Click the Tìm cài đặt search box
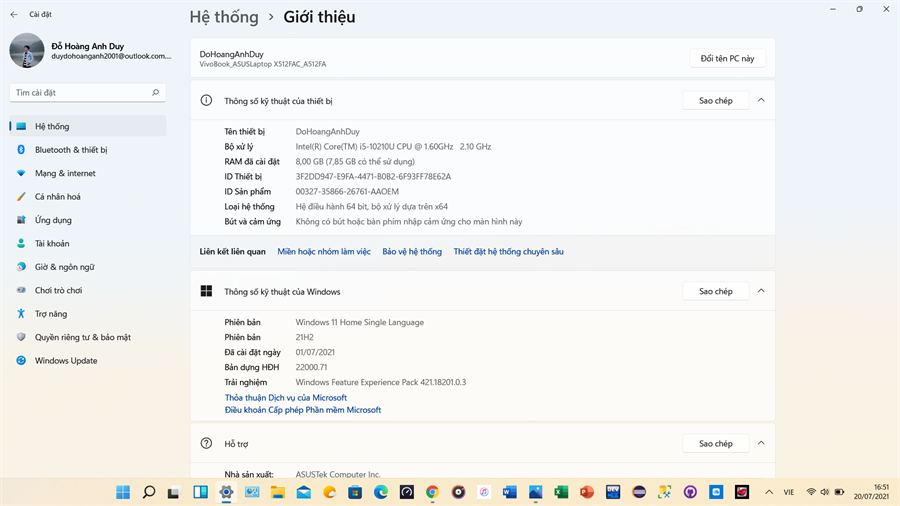The height and width of the screenshot is (506, 900). [x=88, y=92]
